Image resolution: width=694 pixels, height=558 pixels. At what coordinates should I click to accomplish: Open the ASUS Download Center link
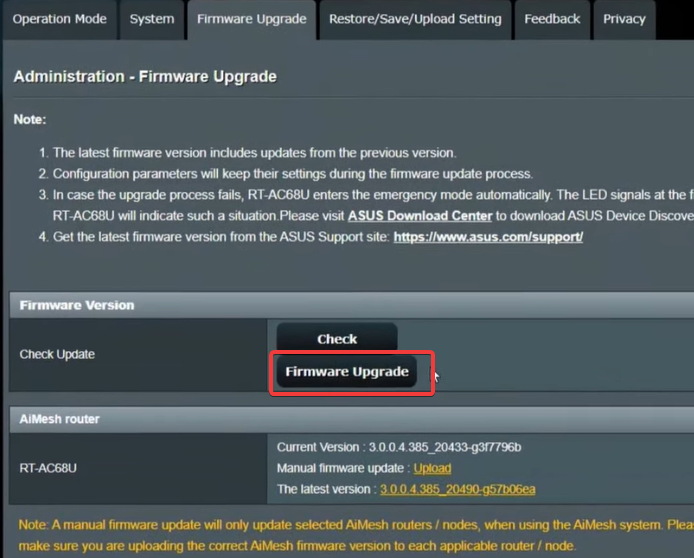[x=420, y=216]
